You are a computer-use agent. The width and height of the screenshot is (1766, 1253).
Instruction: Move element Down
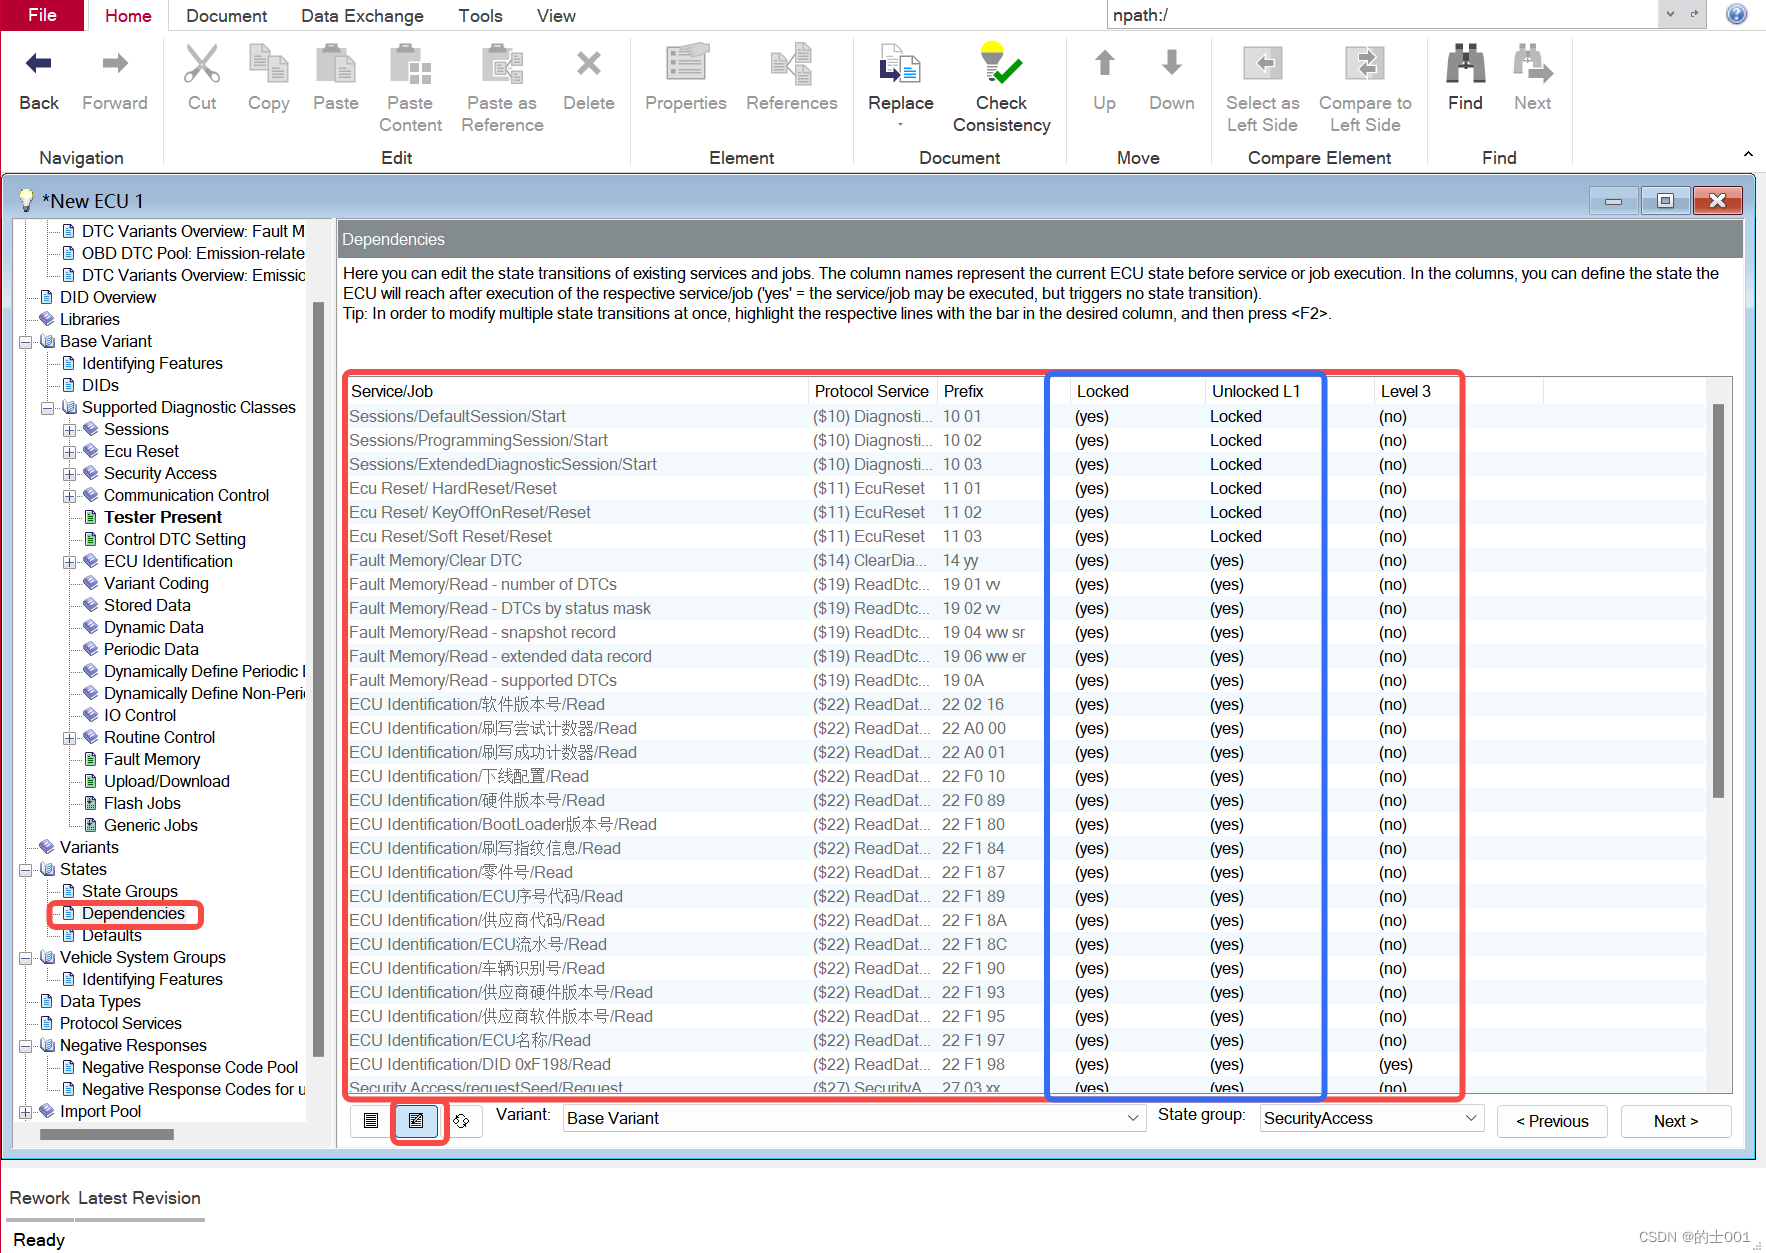coord(1172,64)
